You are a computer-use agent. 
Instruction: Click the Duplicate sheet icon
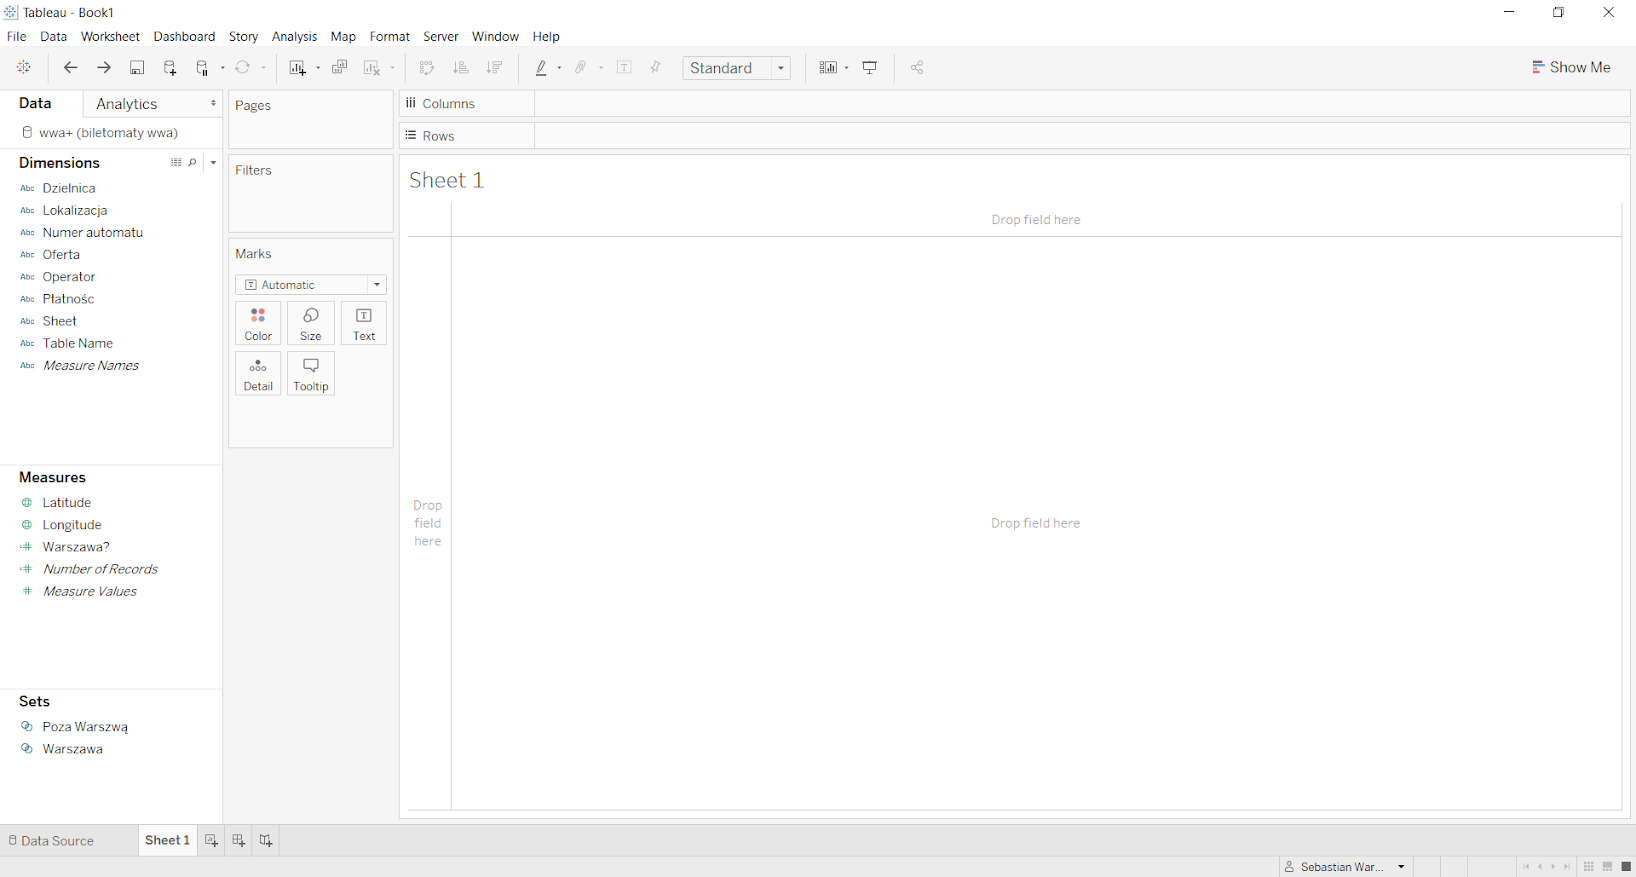[340, 68]
